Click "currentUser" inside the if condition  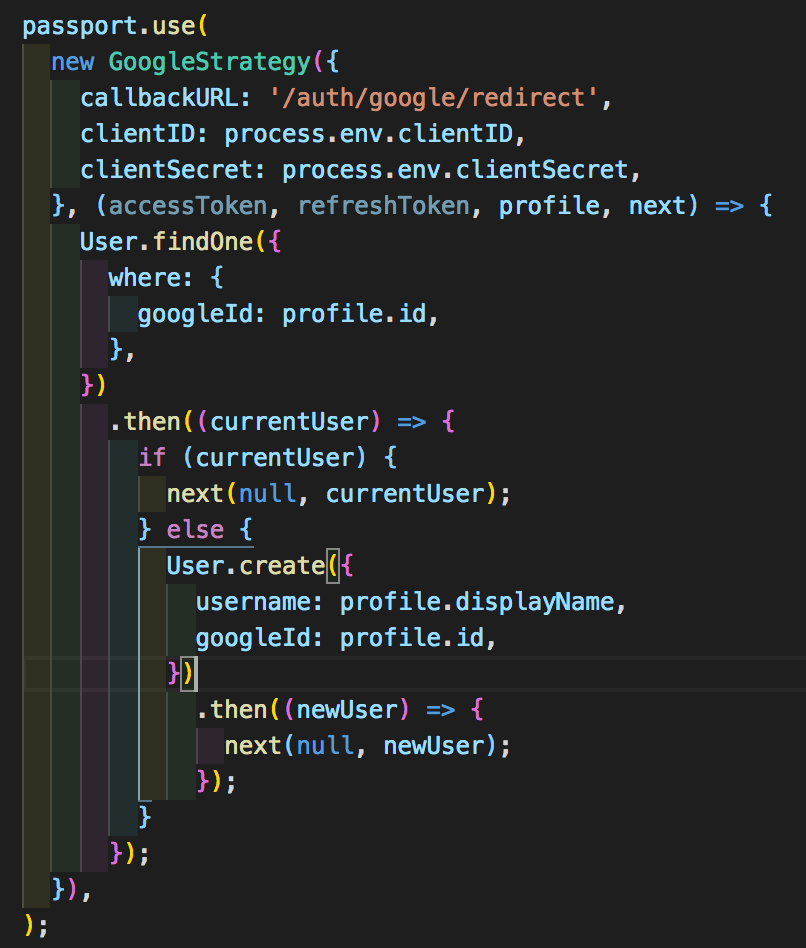tap(275, 458)
